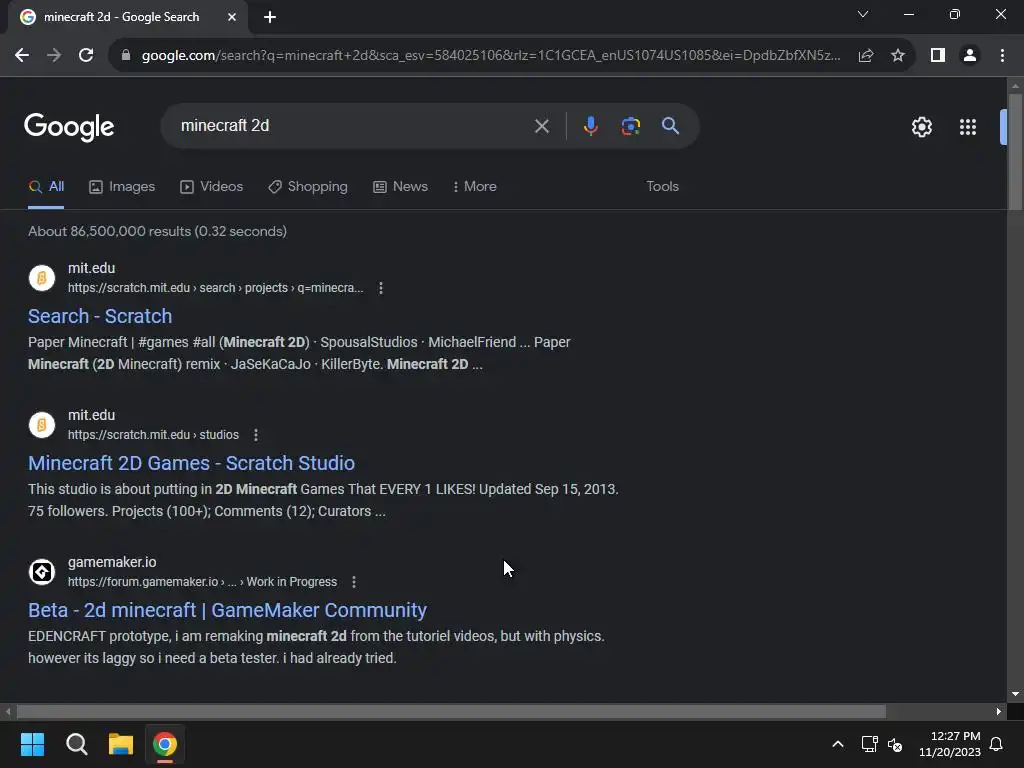Screen dimensions: 1024x768
Task: Click the address bar URL
Action: coord(491,56)
